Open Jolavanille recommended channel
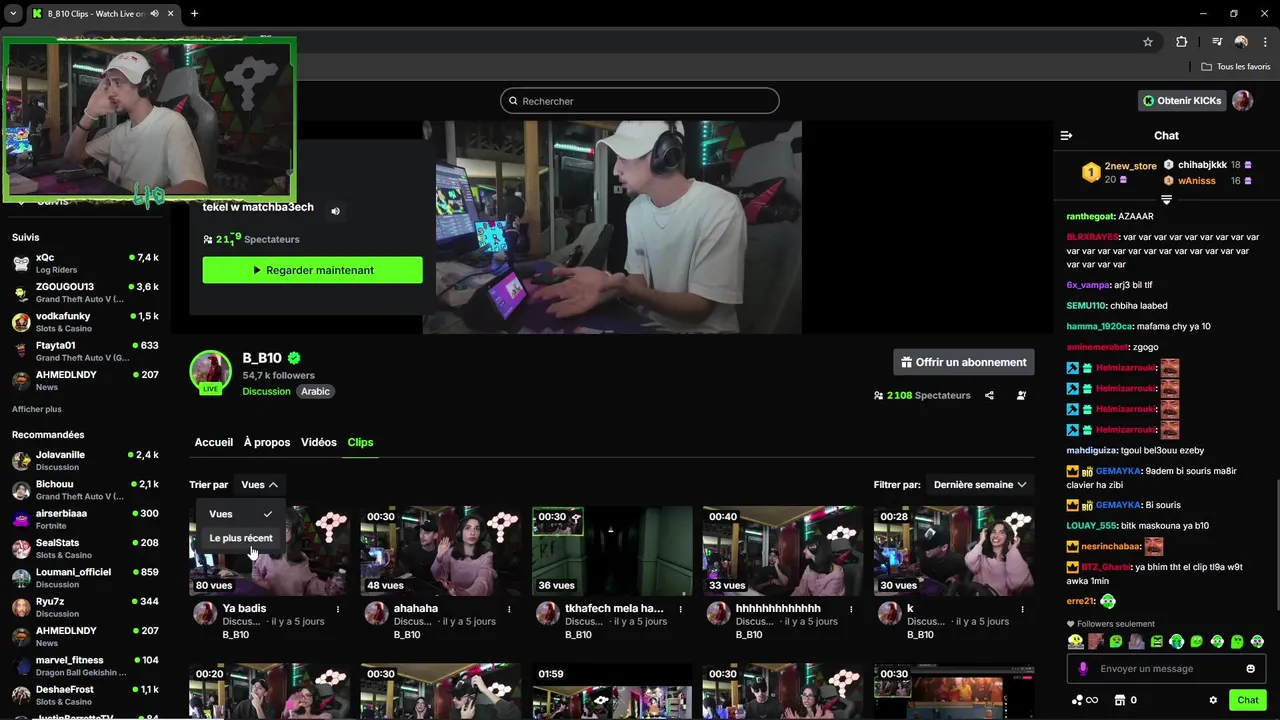 [x=85, y=461]
